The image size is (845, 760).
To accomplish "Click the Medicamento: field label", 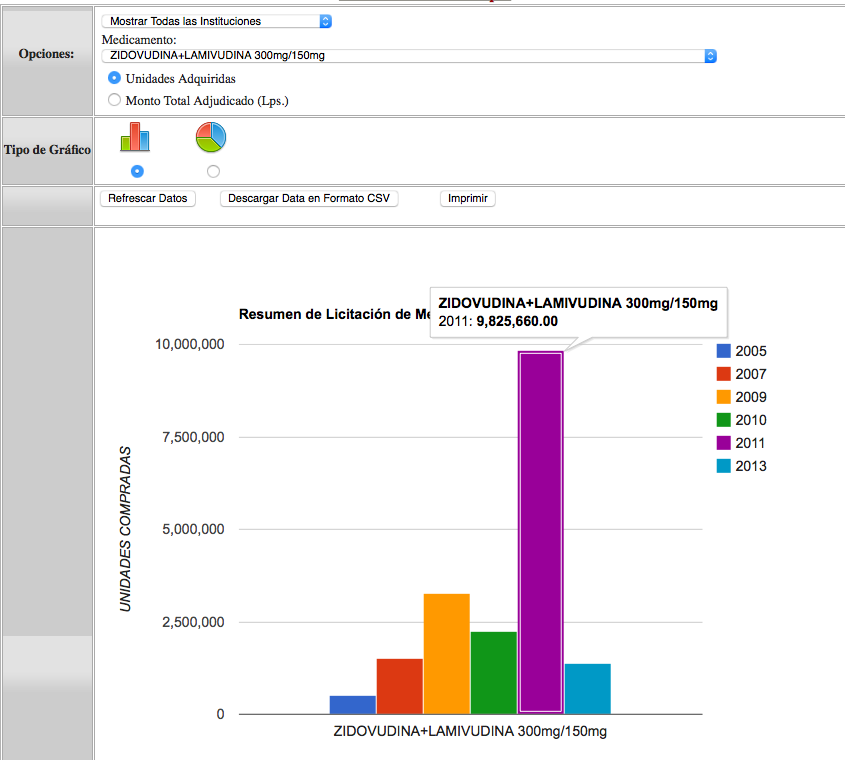I will tap(139, 40).
